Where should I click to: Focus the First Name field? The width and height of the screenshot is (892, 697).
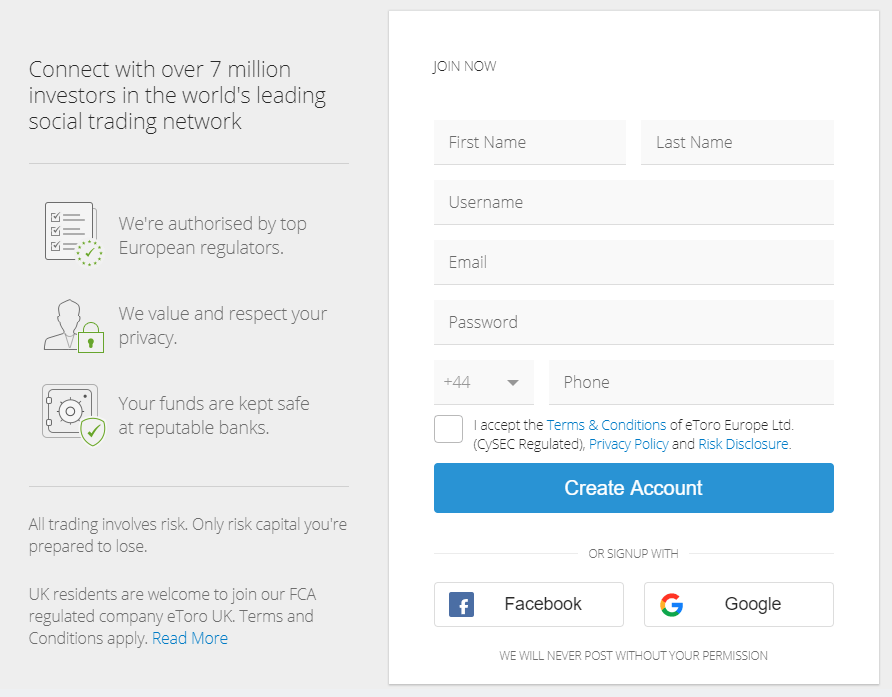pos(530,142)
